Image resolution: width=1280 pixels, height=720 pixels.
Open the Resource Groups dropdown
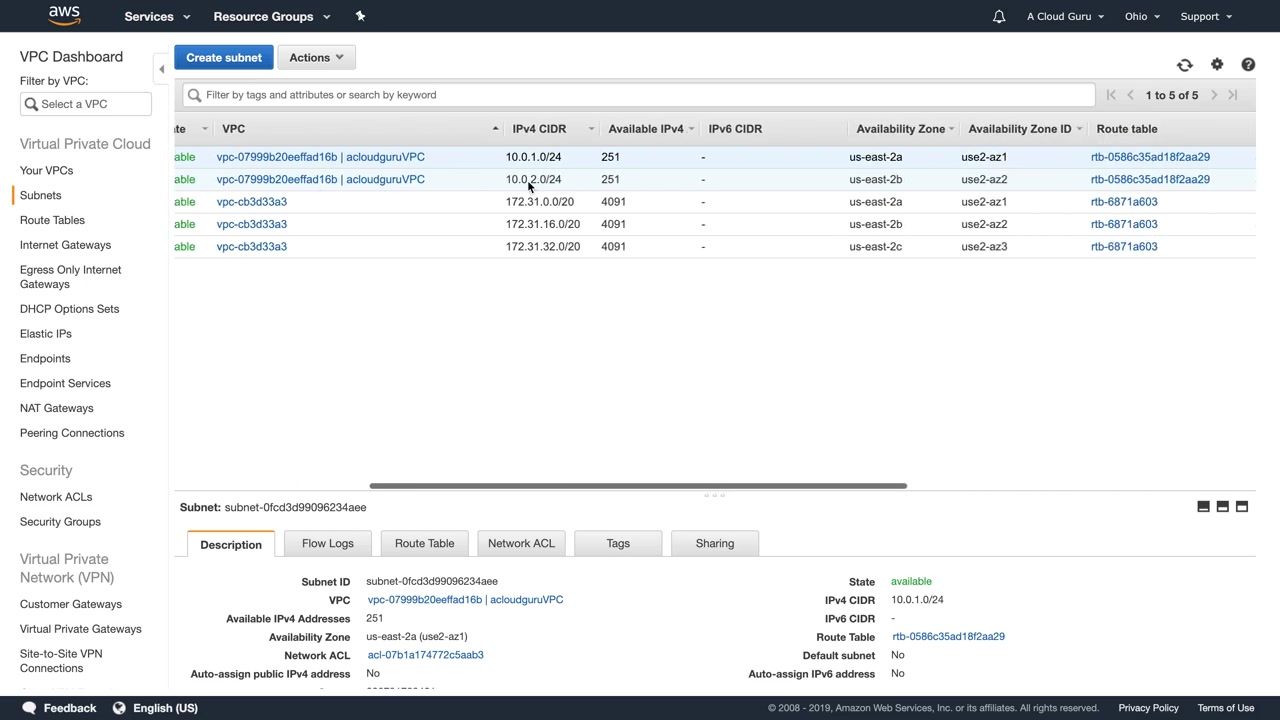272,16
